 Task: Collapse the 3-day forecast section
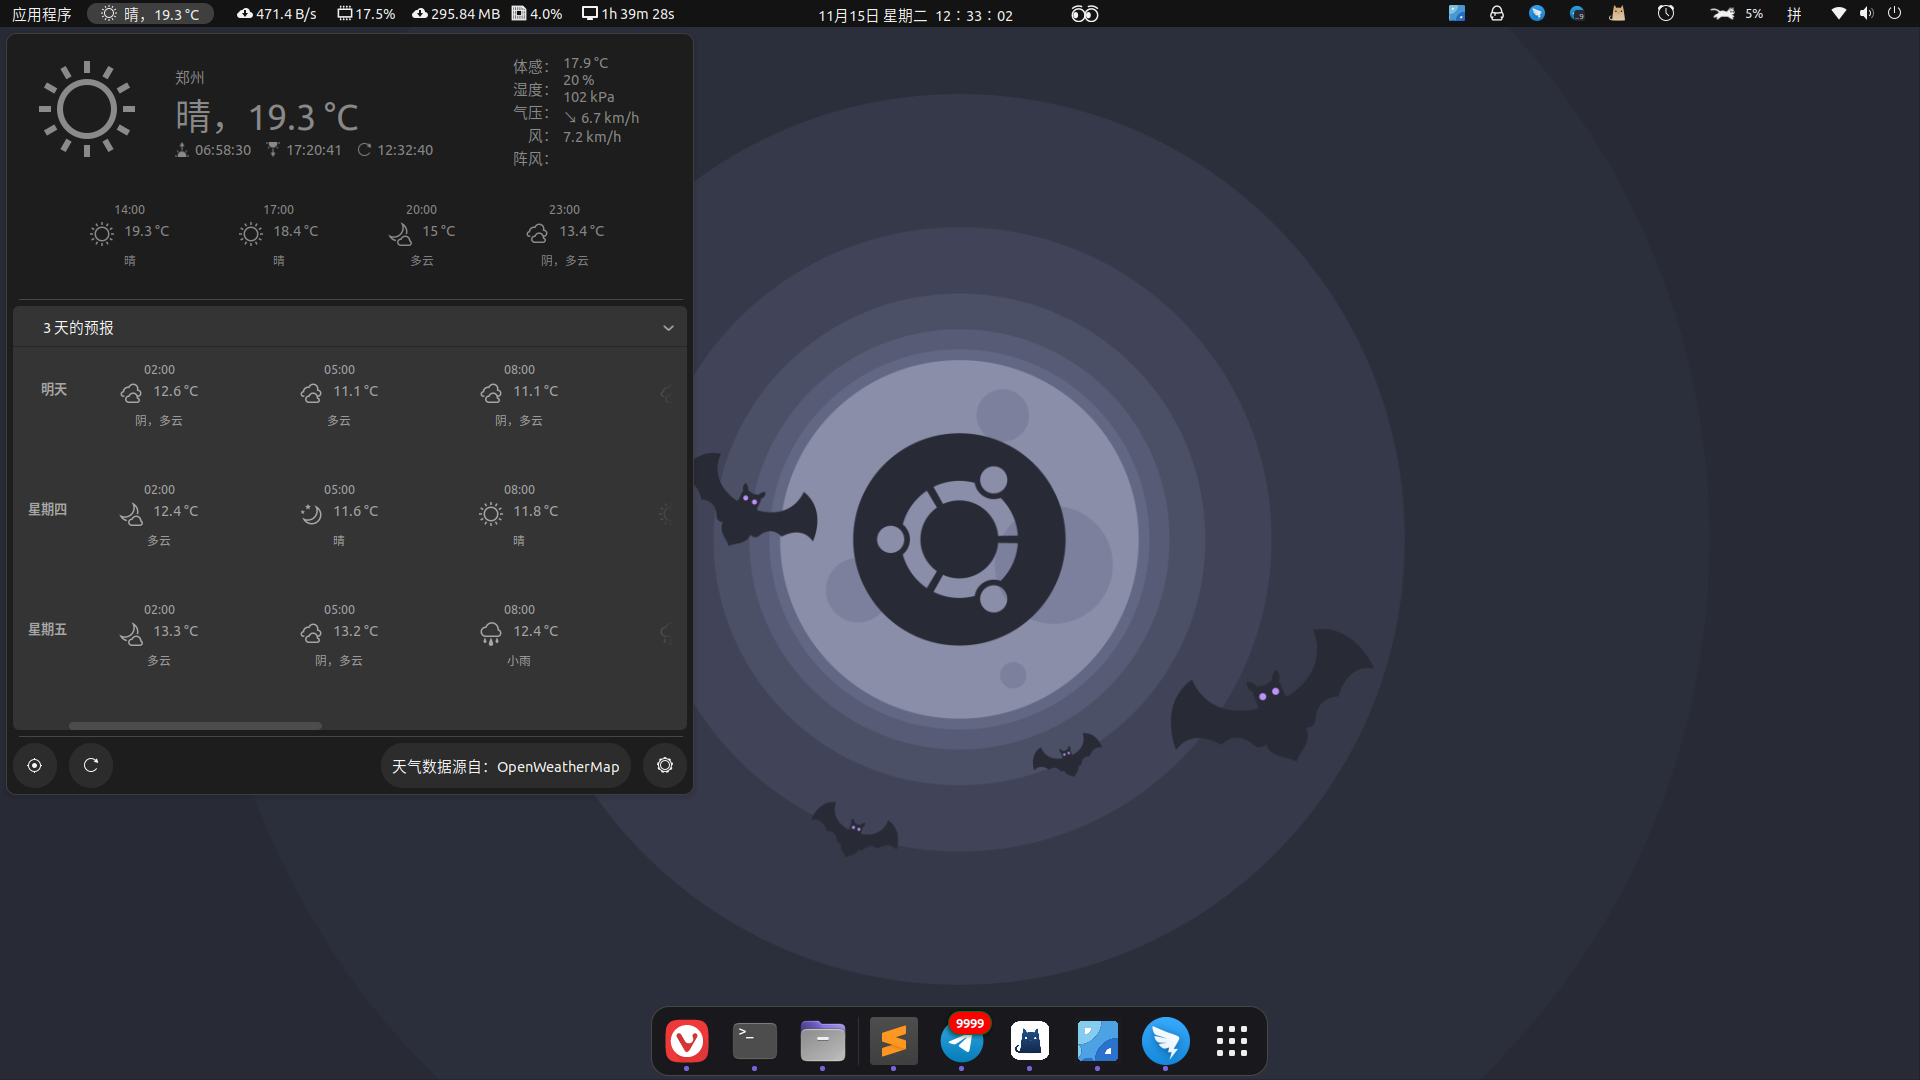[668, 328]
